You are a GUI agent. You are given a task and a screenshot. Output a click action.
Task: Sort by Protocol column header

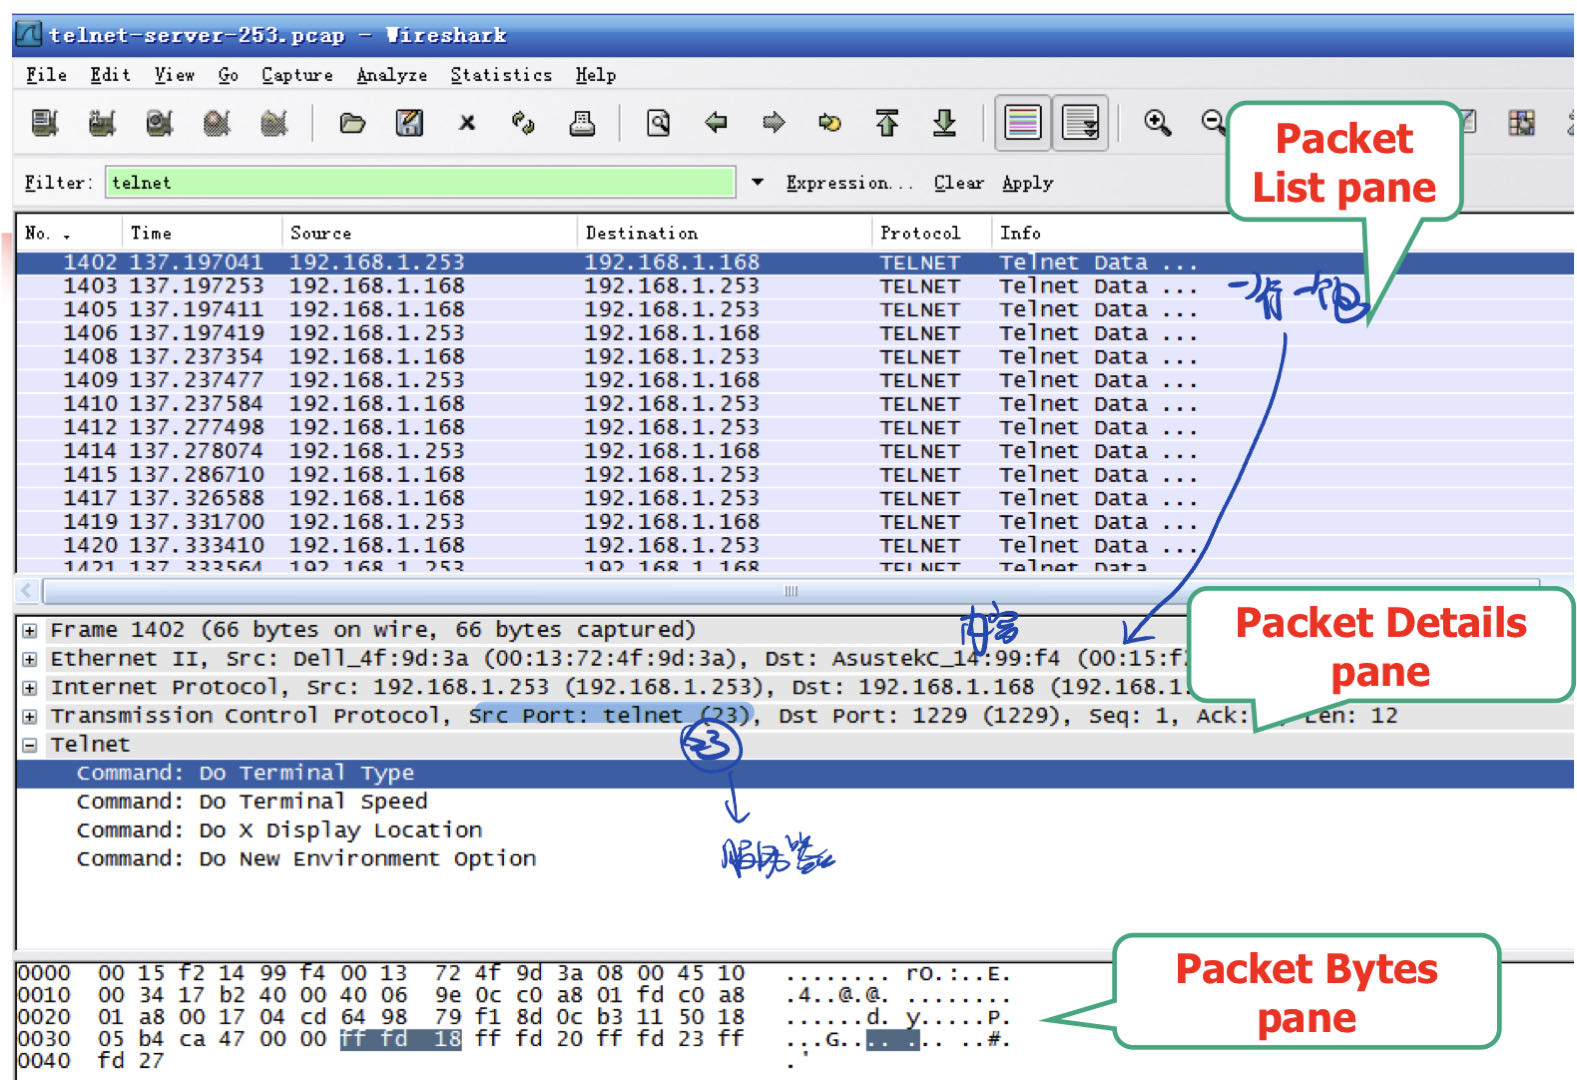(x=932, y=233)
